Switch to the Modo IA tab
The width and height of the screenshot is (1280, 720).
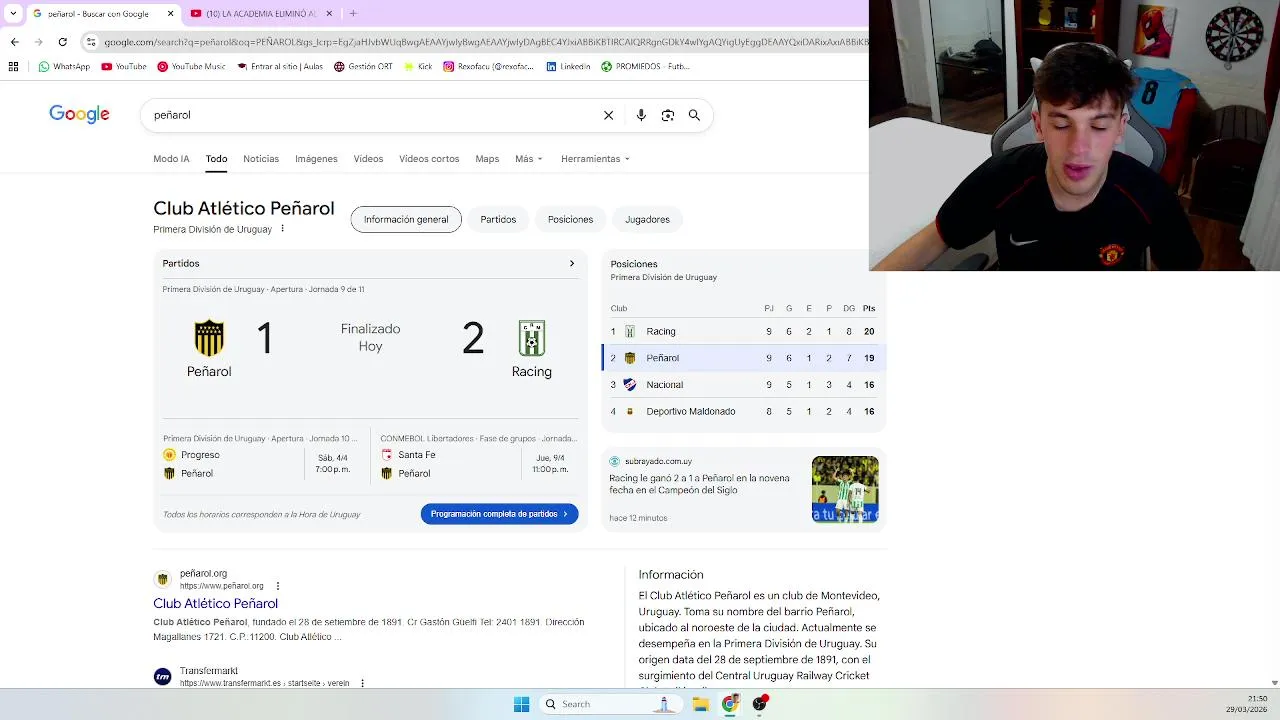tap(171, 159)
